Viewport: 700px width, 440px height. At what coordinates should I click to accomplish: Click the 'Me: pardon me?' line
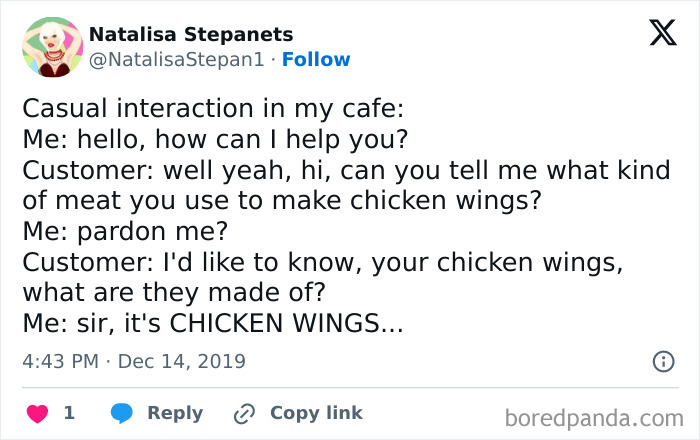coord(125,231)
